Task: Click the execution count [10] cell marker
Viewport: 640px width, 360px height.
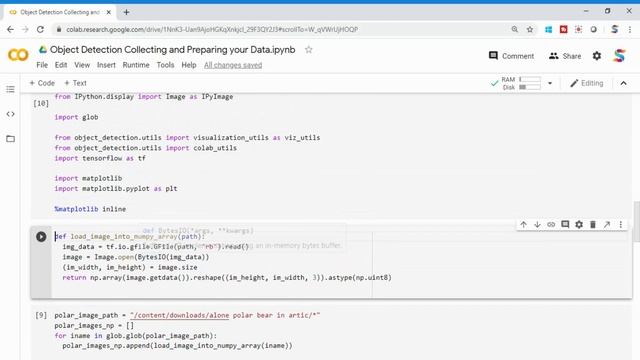Action: pos(41,103)
